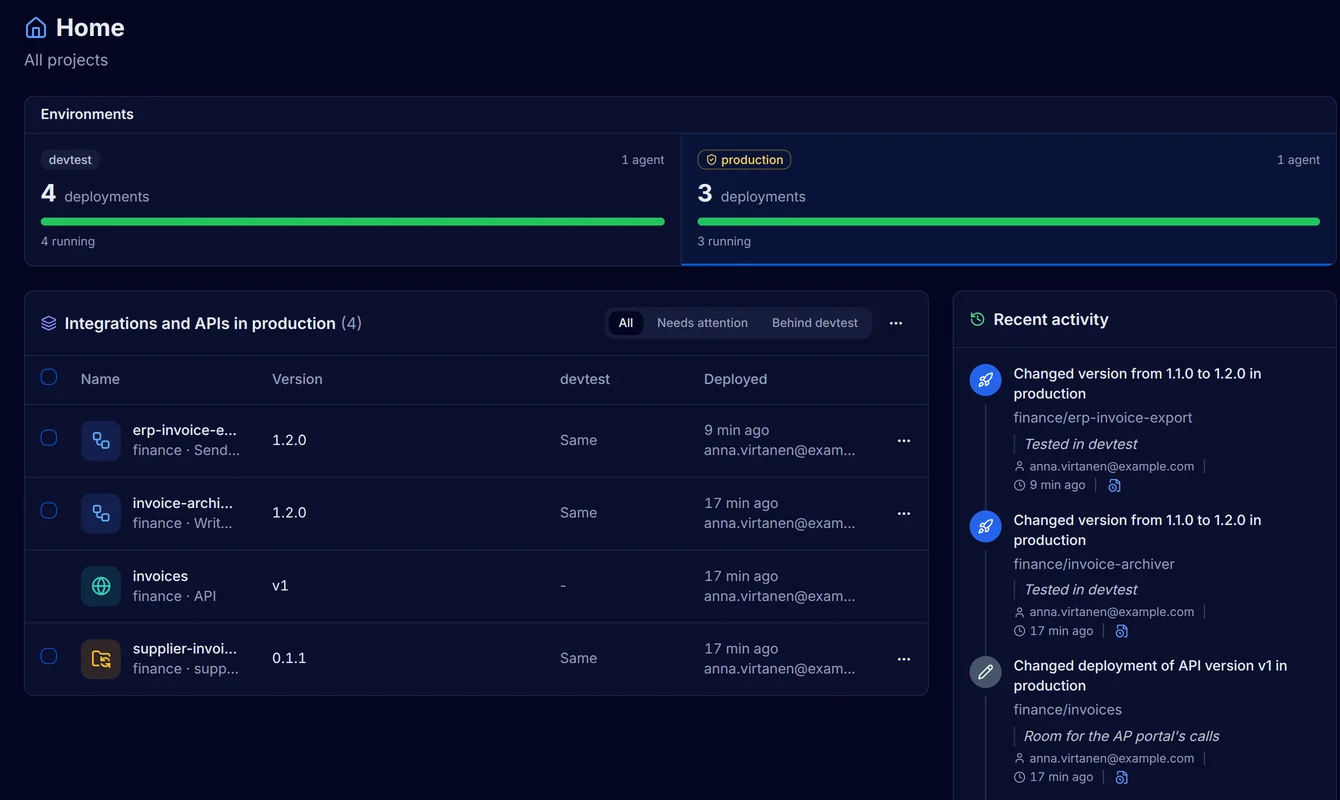
Task: Click the Deployed column header
Action: click(735, 379)
